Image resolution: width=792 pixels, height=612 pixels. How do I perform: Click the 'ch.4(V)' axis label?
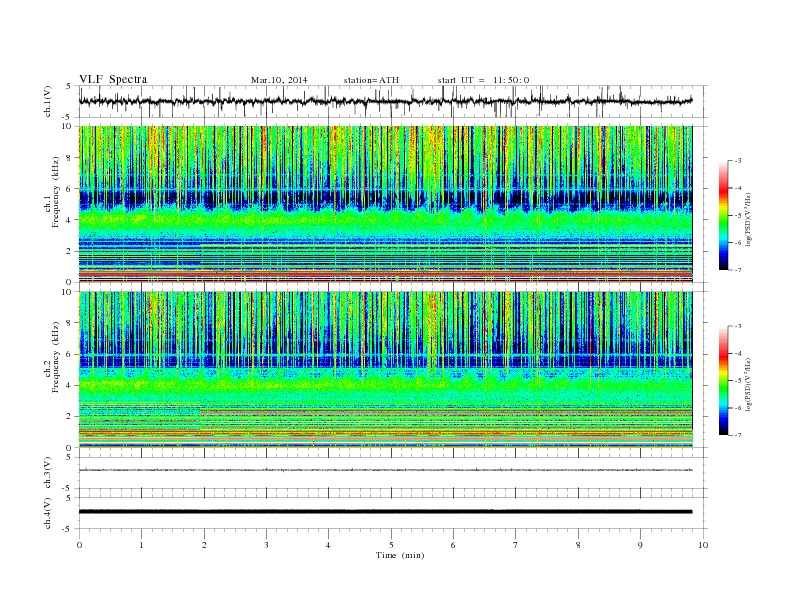[48, 513]
